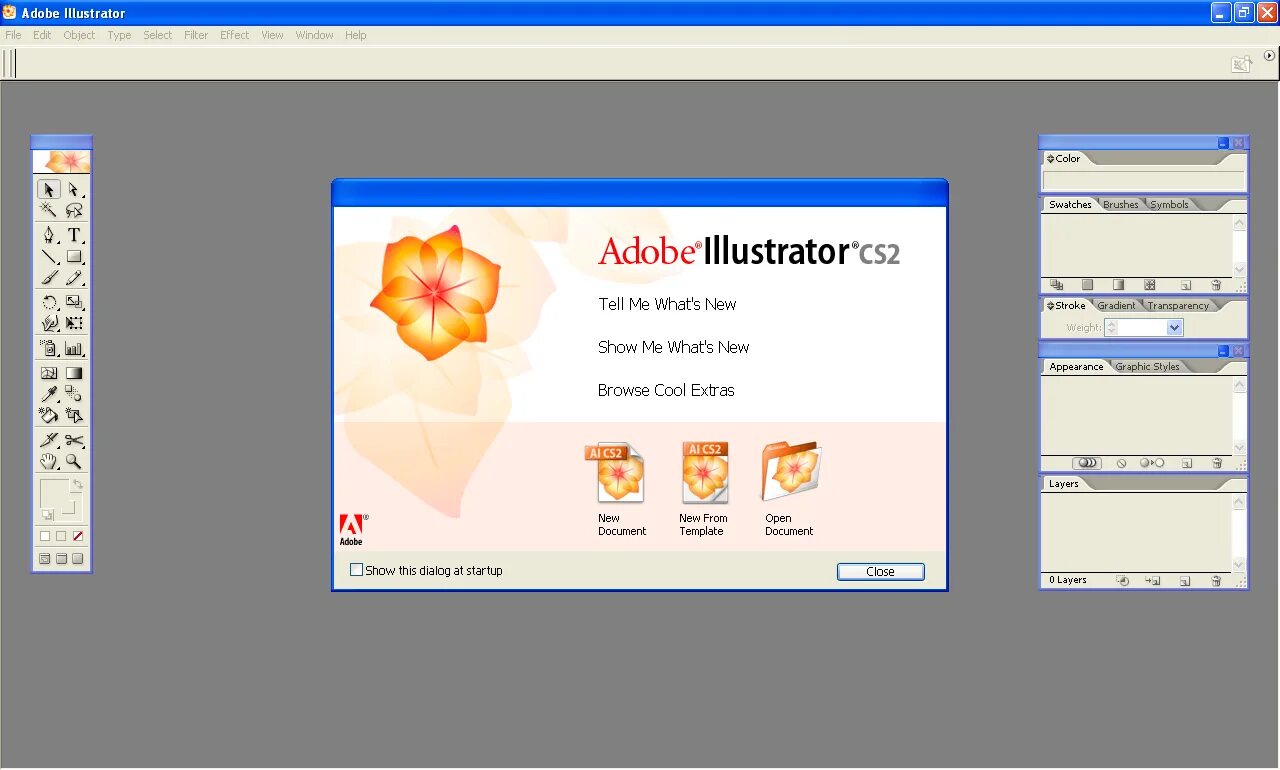Click the Fill color box in toolbox
The width and height of the screenshot is (1280, 770).
(54, 493)
